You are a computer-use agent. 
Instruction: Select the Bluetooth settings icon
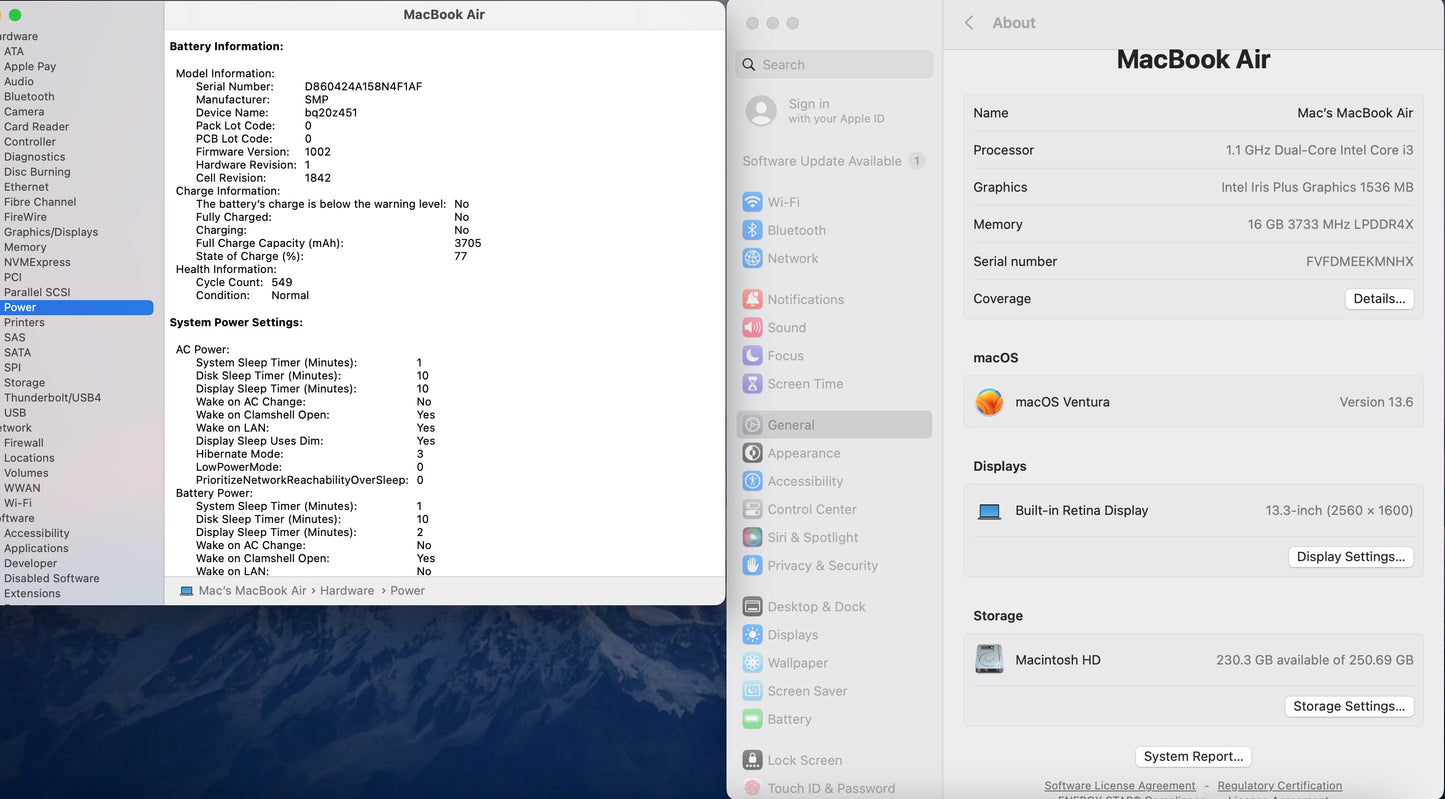pos(752,230)
